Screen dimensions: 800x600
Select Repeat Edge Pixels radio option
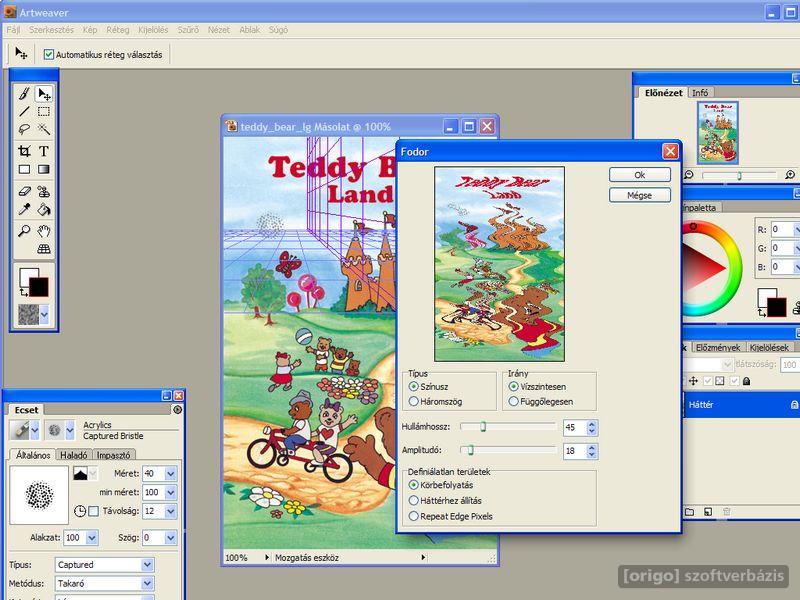pyautogui.click(x=414, y=516)
